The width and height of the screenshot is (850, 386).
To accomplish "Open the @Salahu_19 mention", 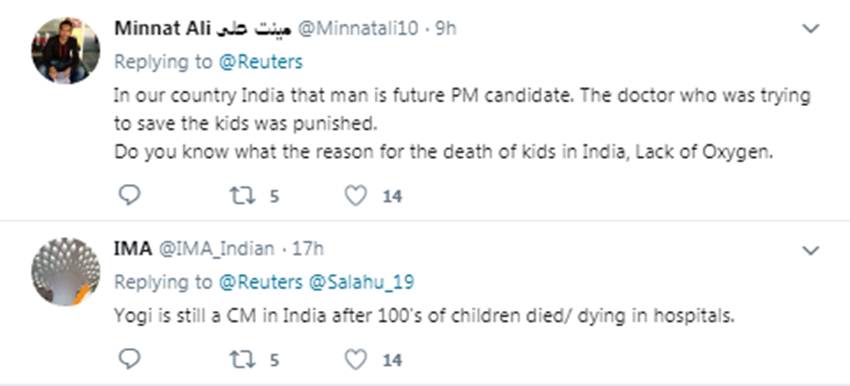I will 362,282.
